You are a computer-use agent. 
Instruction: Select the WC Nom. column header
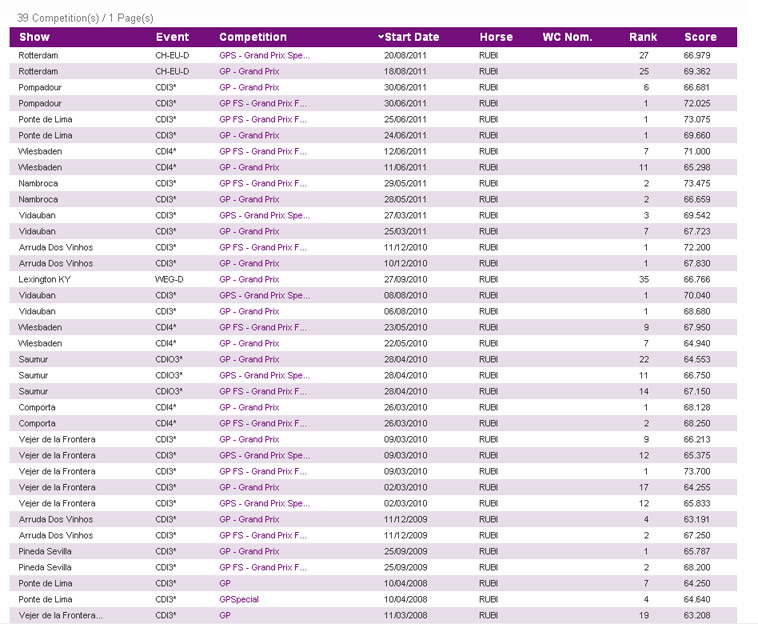tap(567, 37)
